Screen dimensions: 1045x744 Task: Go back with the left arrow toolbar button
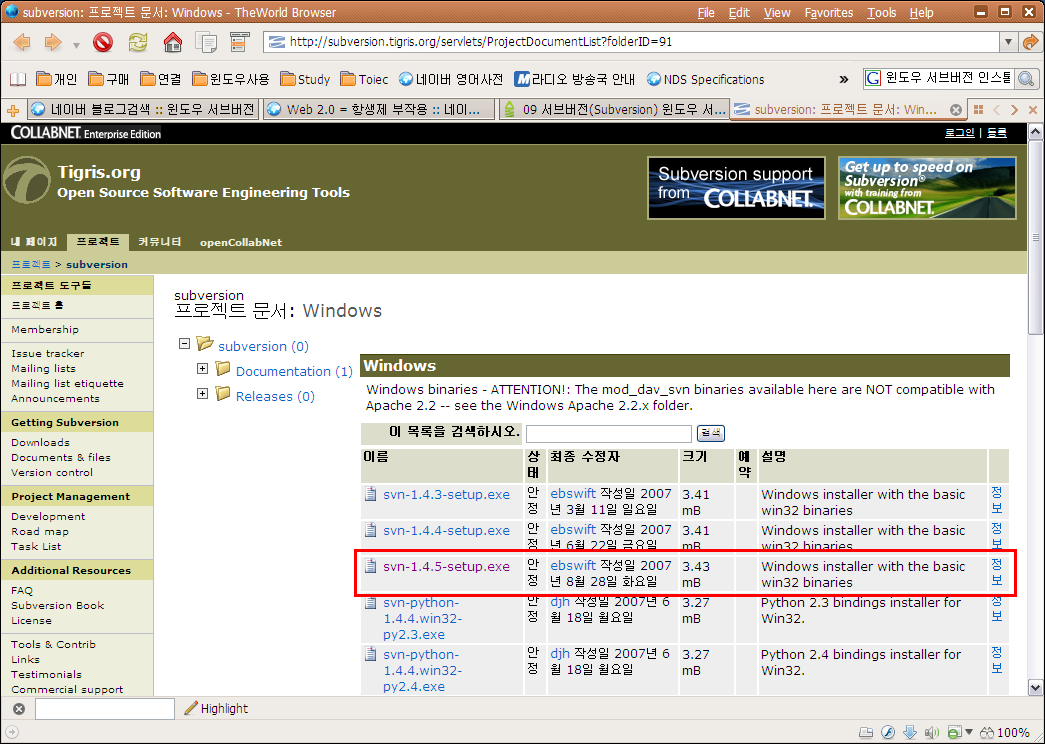(x=22, y=43)
